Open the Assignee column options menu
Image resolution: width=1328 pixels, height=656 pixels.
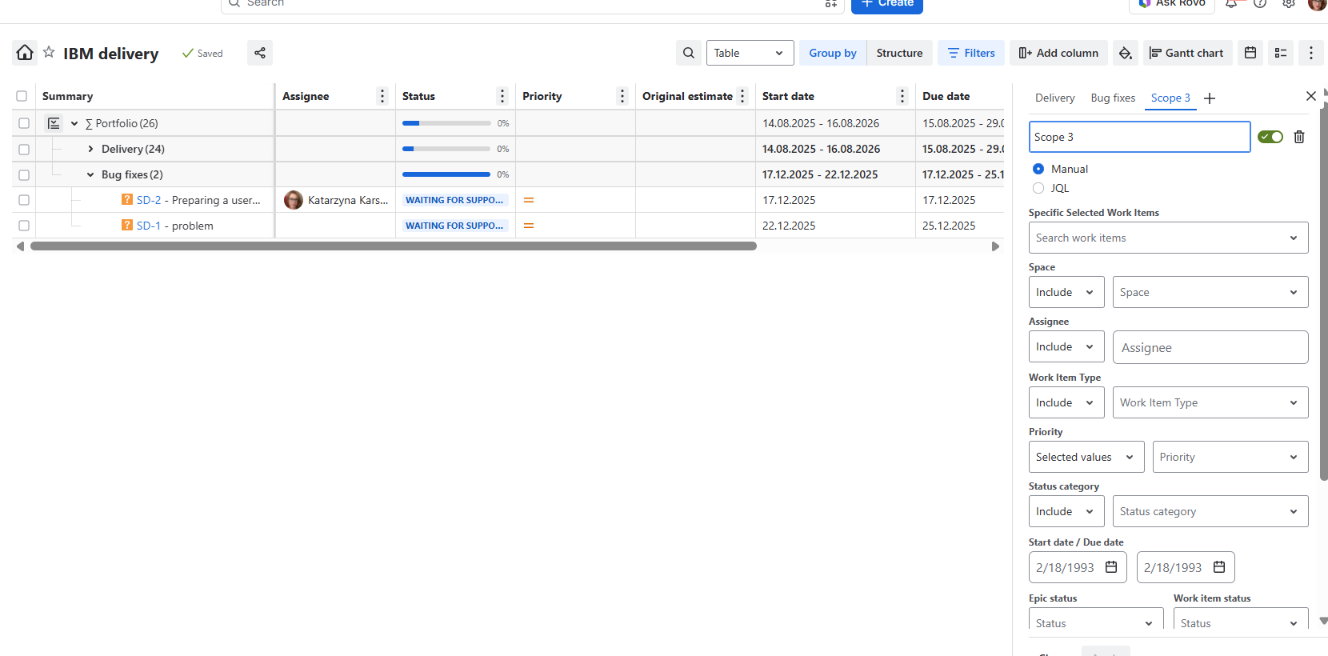click(x=382, y=96)
